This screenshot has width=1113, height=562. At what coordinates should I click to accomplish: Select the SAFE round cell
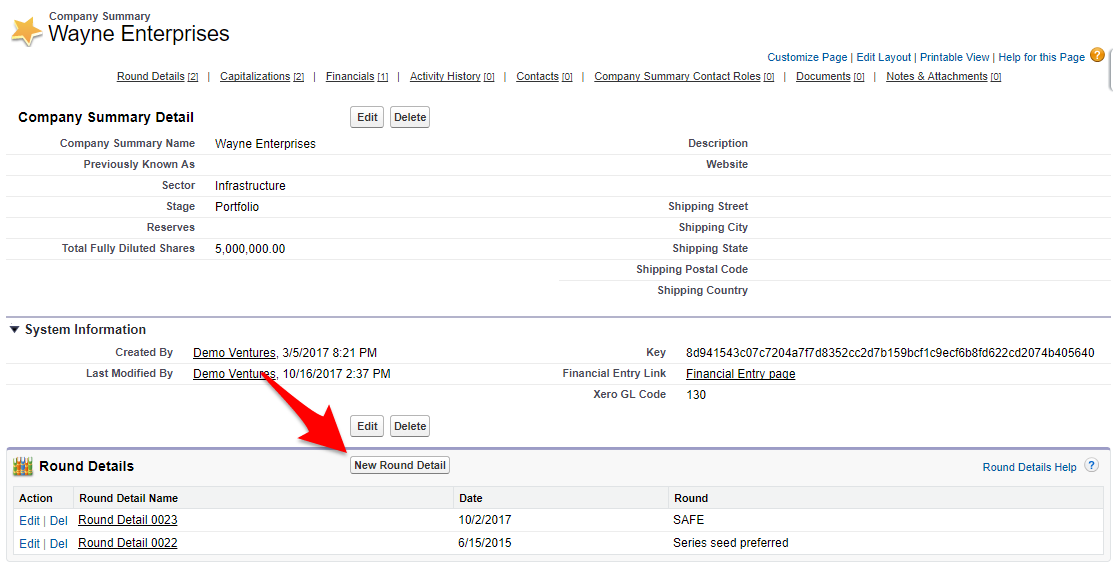tap(689, 520)
